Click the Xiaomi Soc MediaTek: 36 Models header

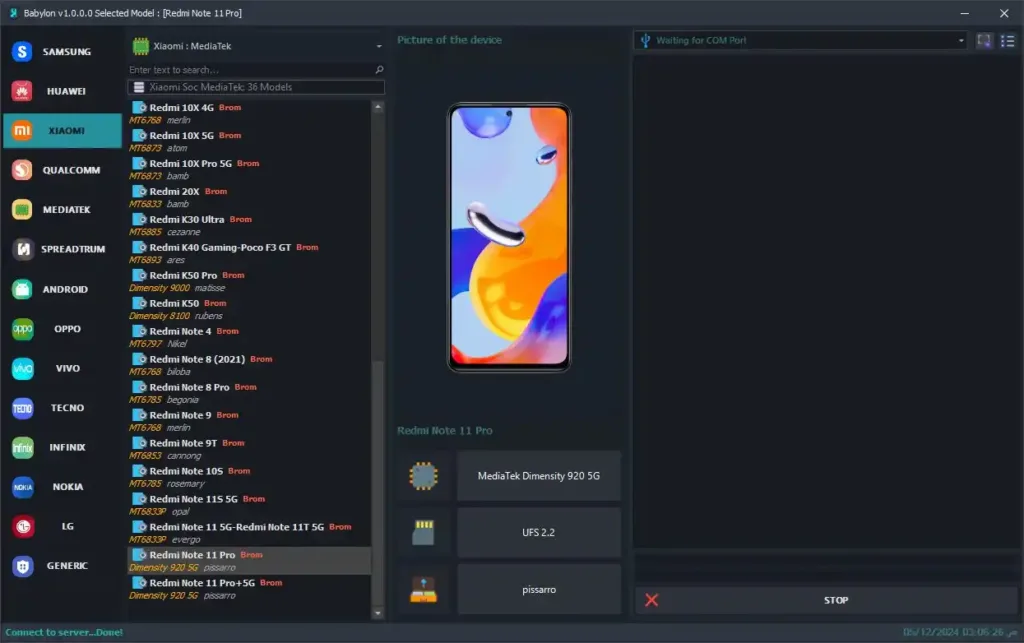tap(256, 87)
